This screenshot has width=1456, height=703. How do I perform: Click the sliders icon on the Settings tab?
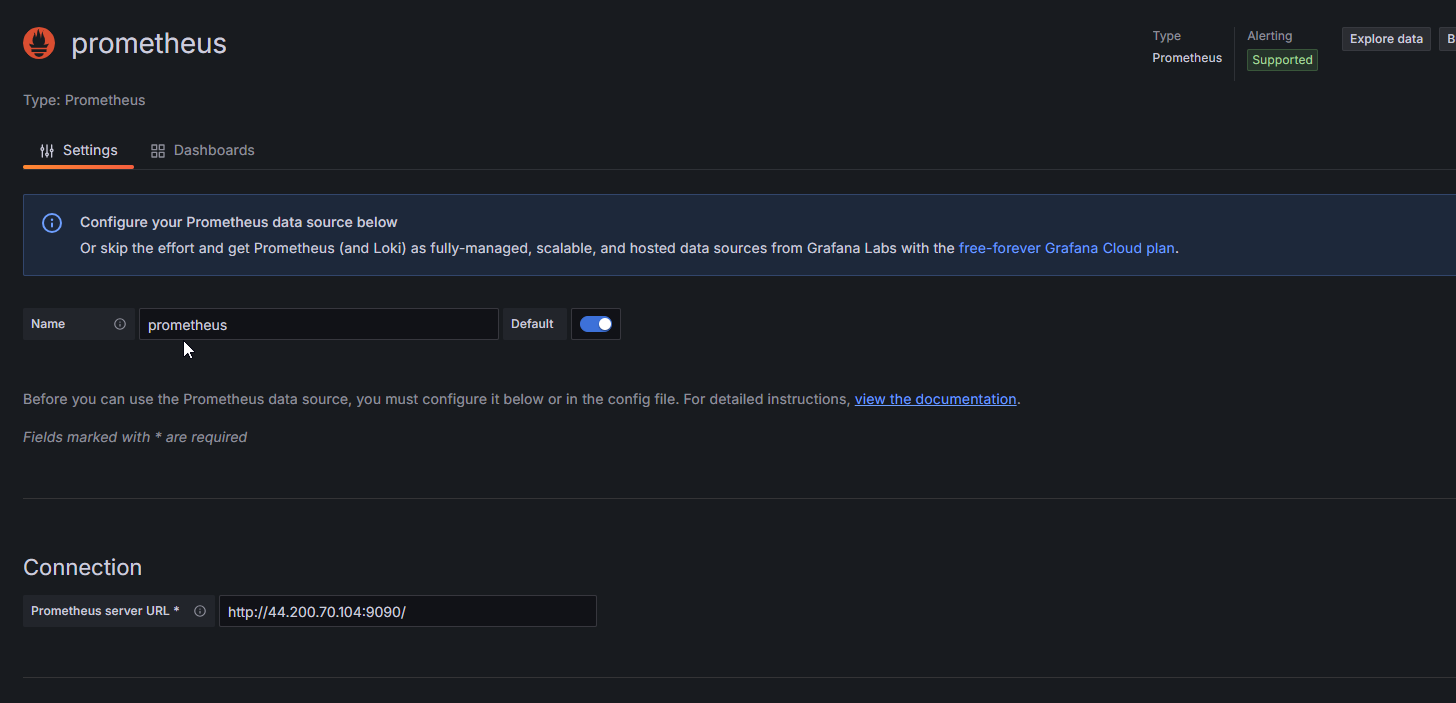(x=47, y=150)
